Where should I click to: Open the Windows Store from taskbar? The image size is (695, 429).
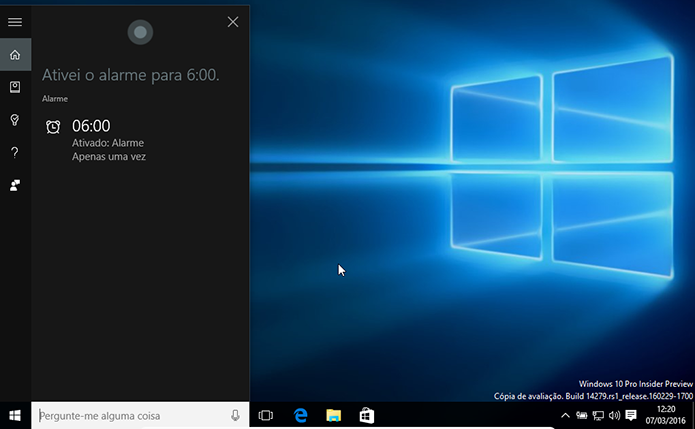coord(367,415)
